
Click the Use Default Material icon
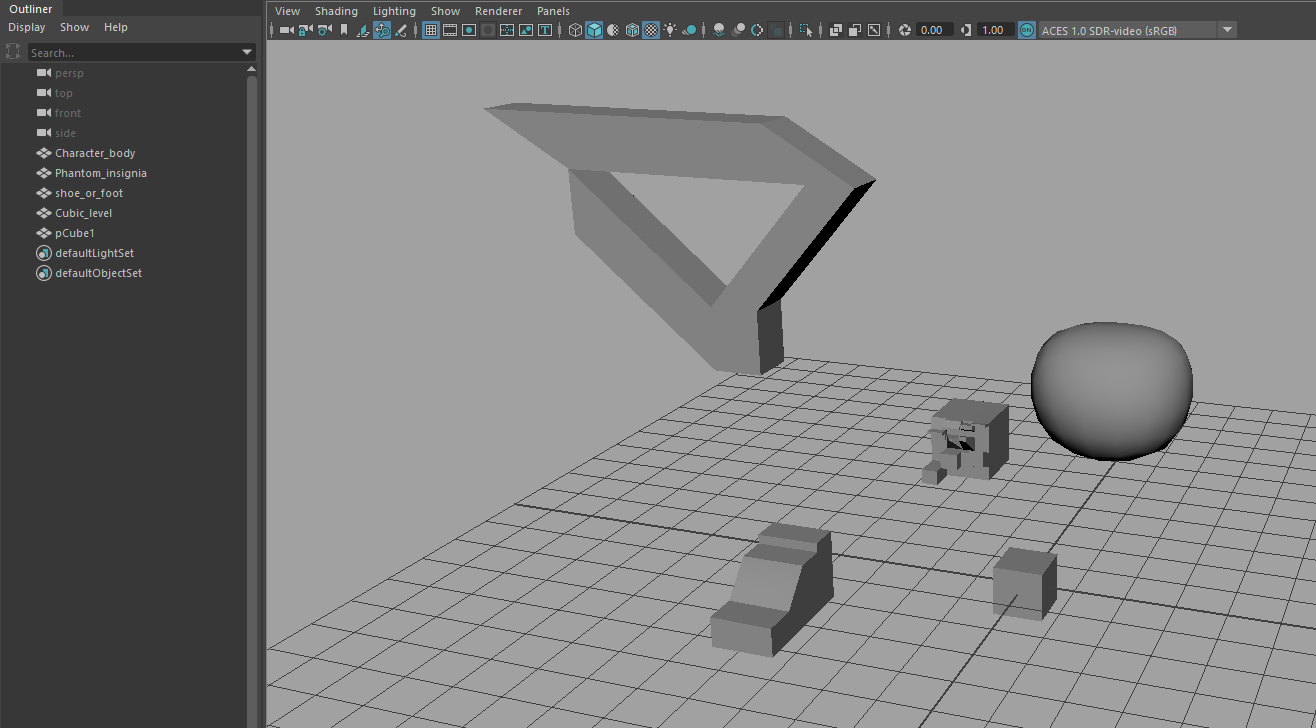pos(613,30)
